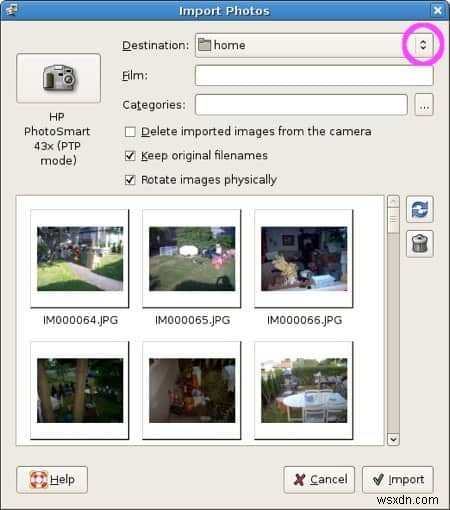Click the HP PhotoSmart camera icon button

(x=58, y=78)
